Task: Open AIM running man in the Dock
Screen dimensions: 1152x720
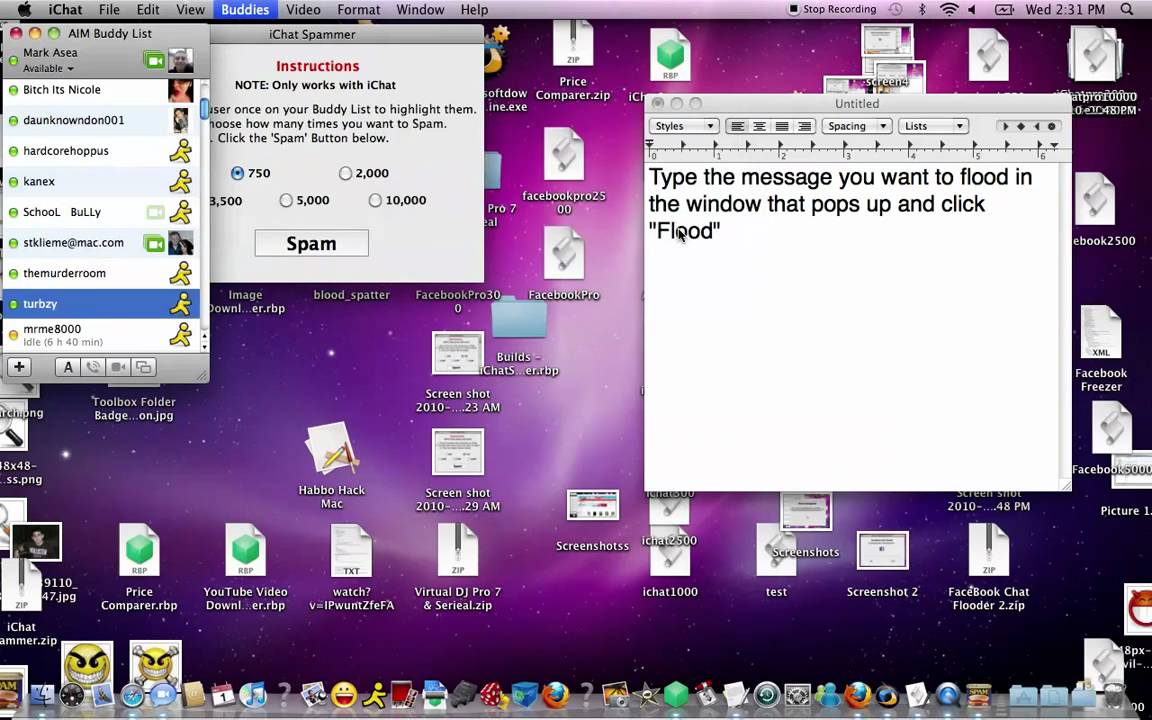Action: click(375, 694)
